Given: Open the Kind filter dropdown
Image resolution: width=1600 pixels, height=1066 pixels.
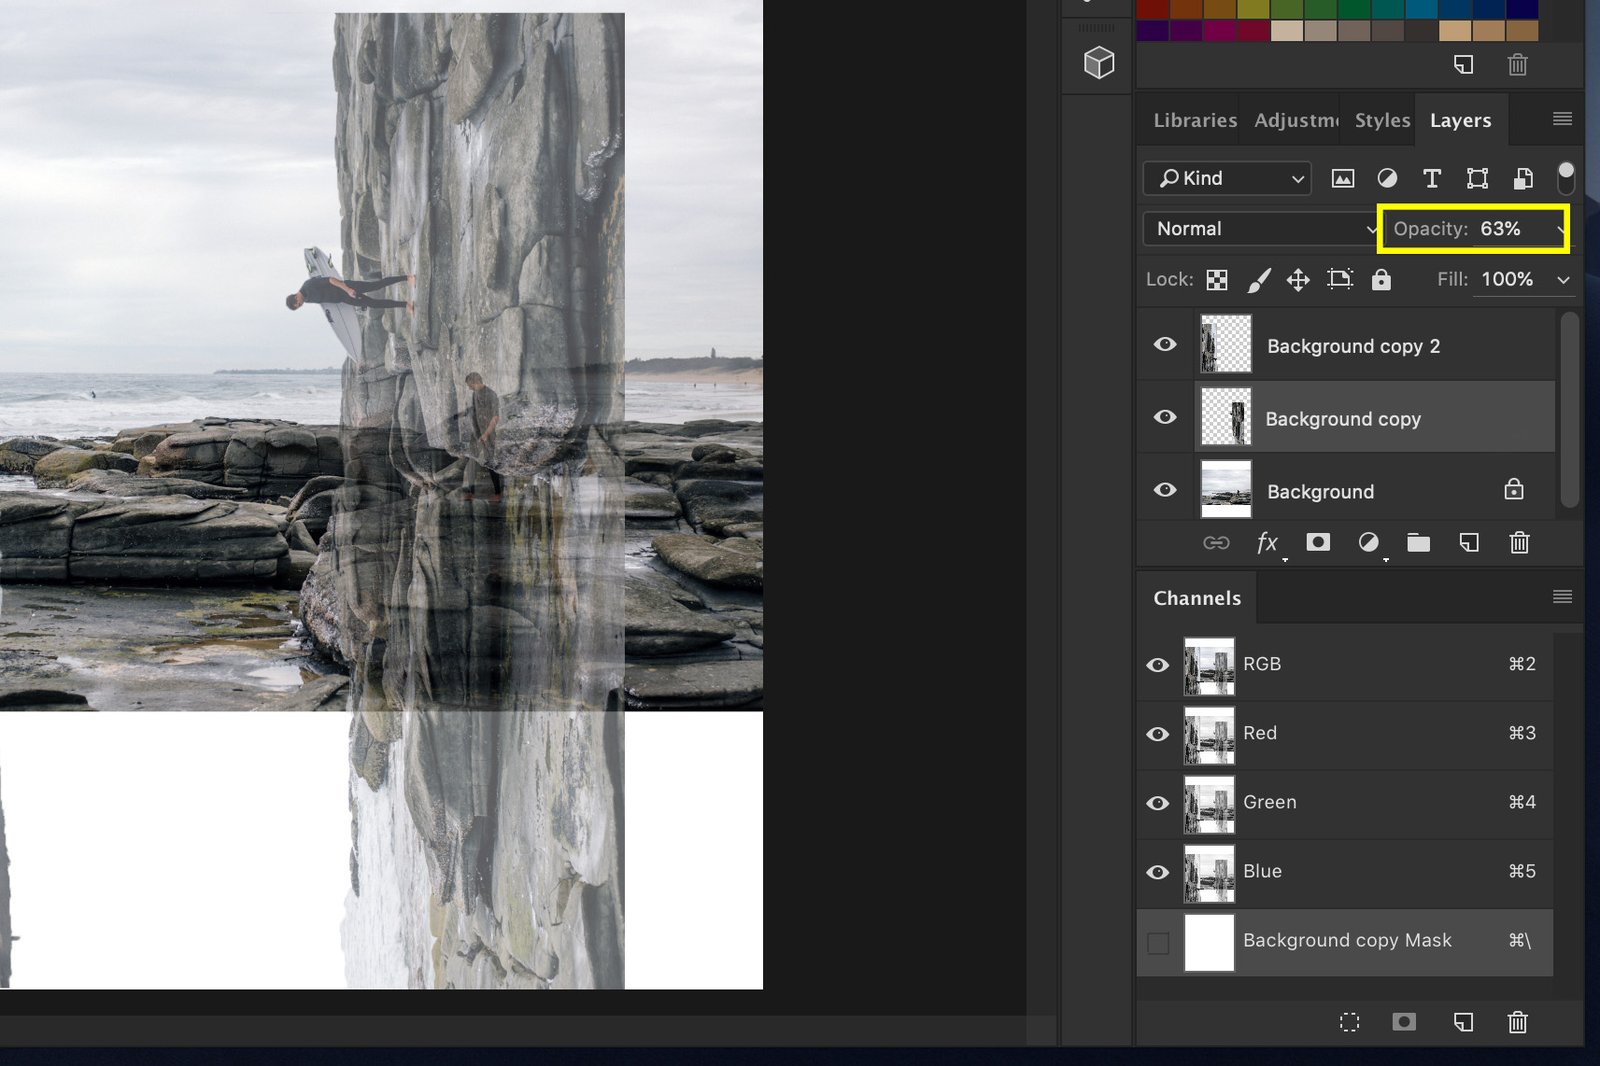Looking at the screenshot, I should coord(1226,179).
